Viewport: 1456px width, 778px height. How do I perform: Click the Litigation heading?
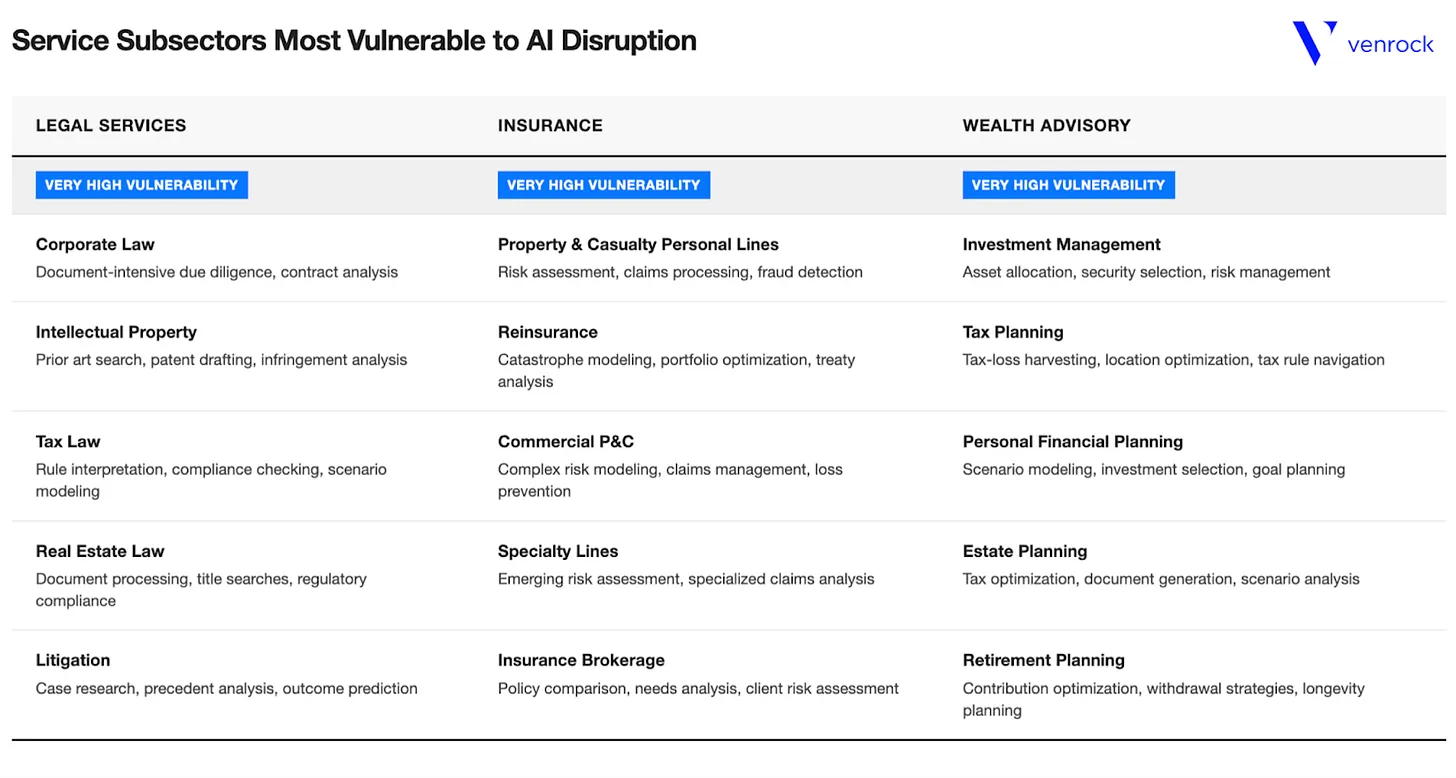pyautogui.click(x=73, y=661)
